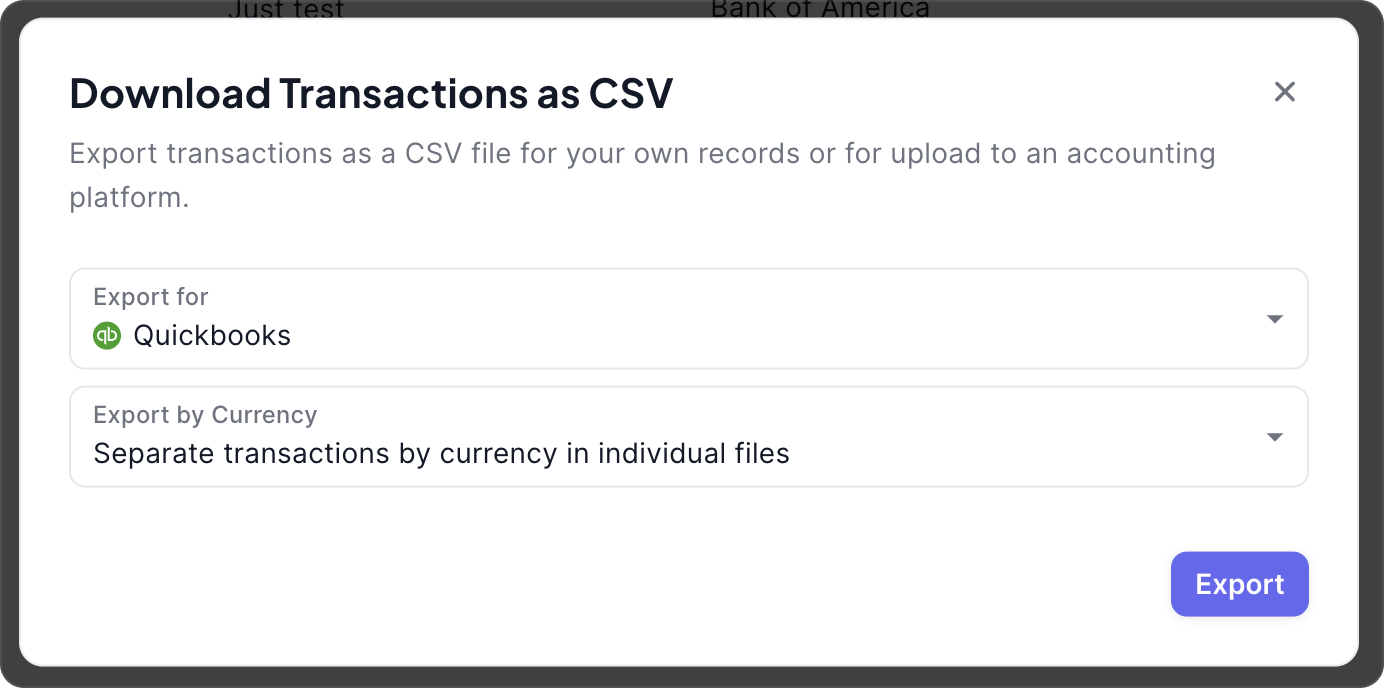Close the Download Transactions dialog
Screen dimensions: 1384x688
tap(1284, 92)
